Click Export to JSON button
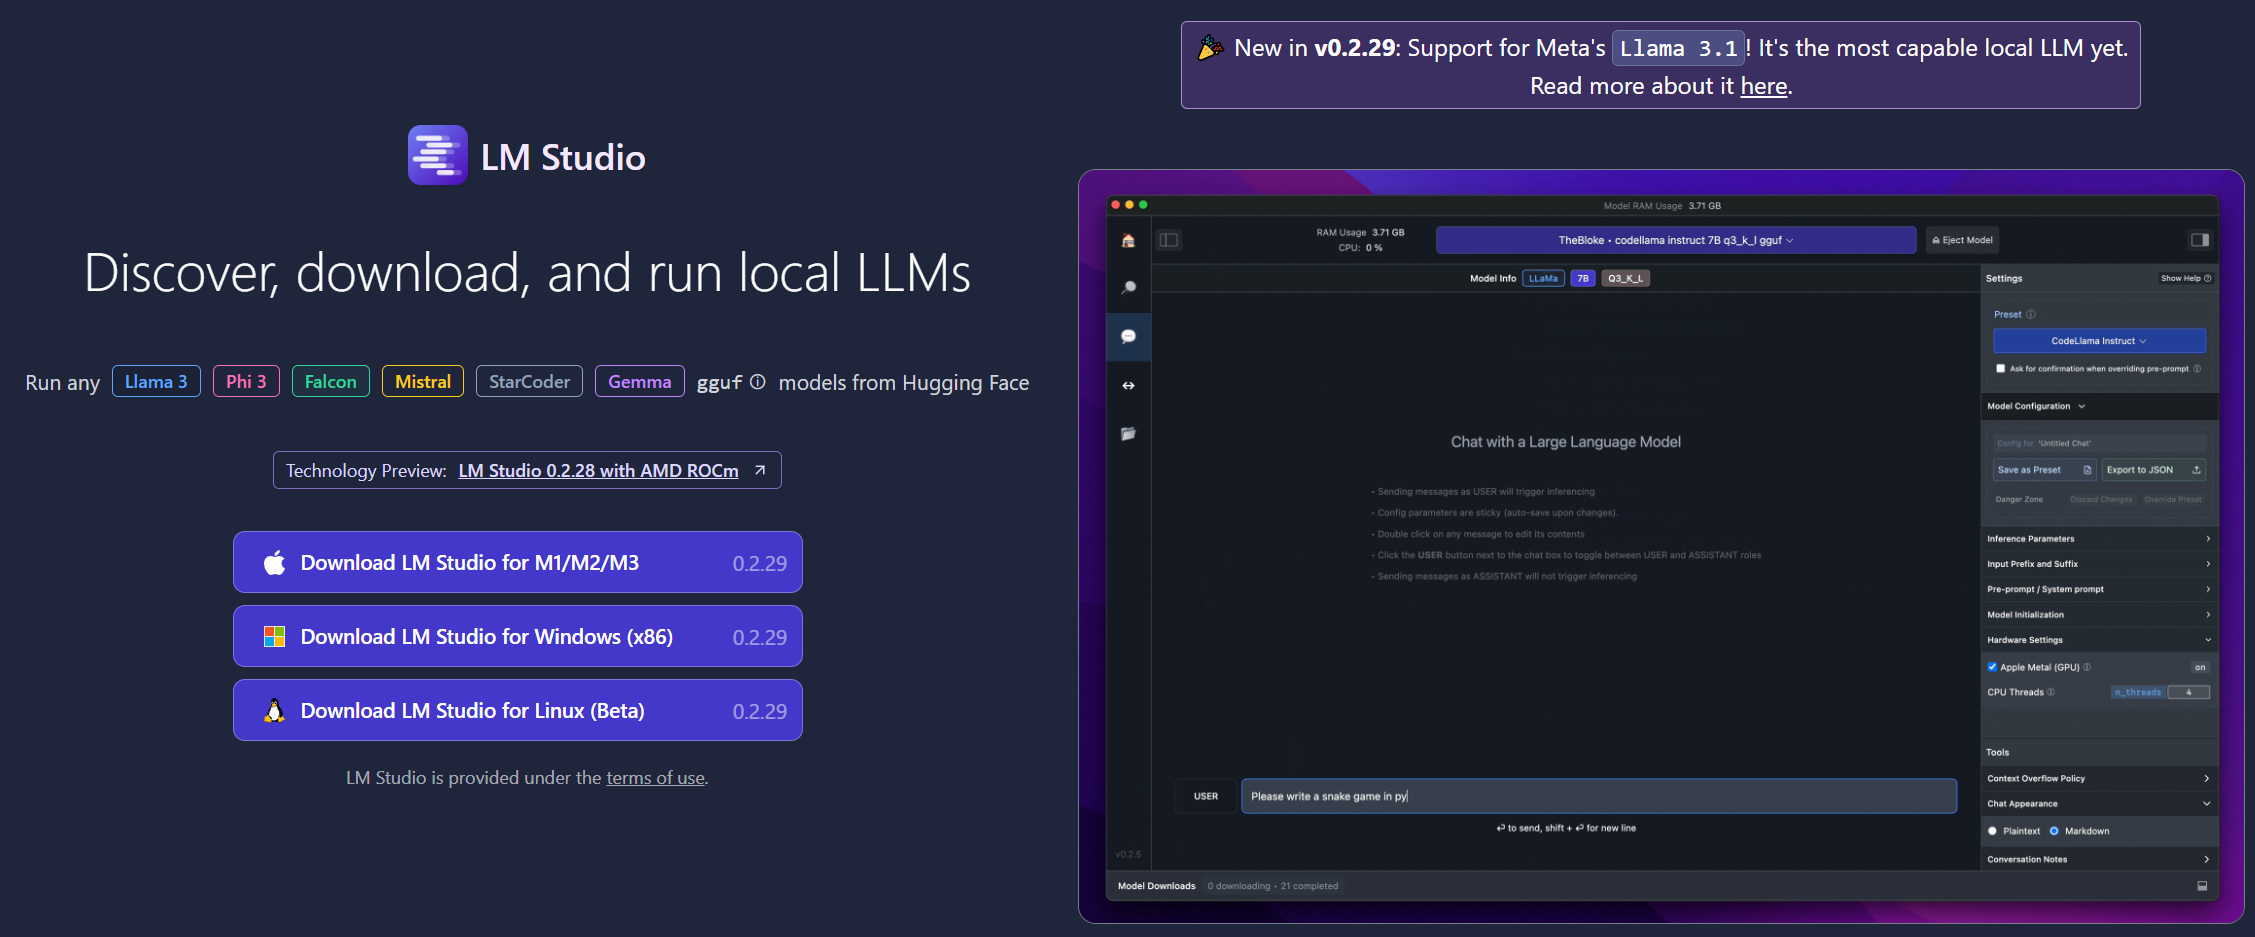 click(2154, 470)
